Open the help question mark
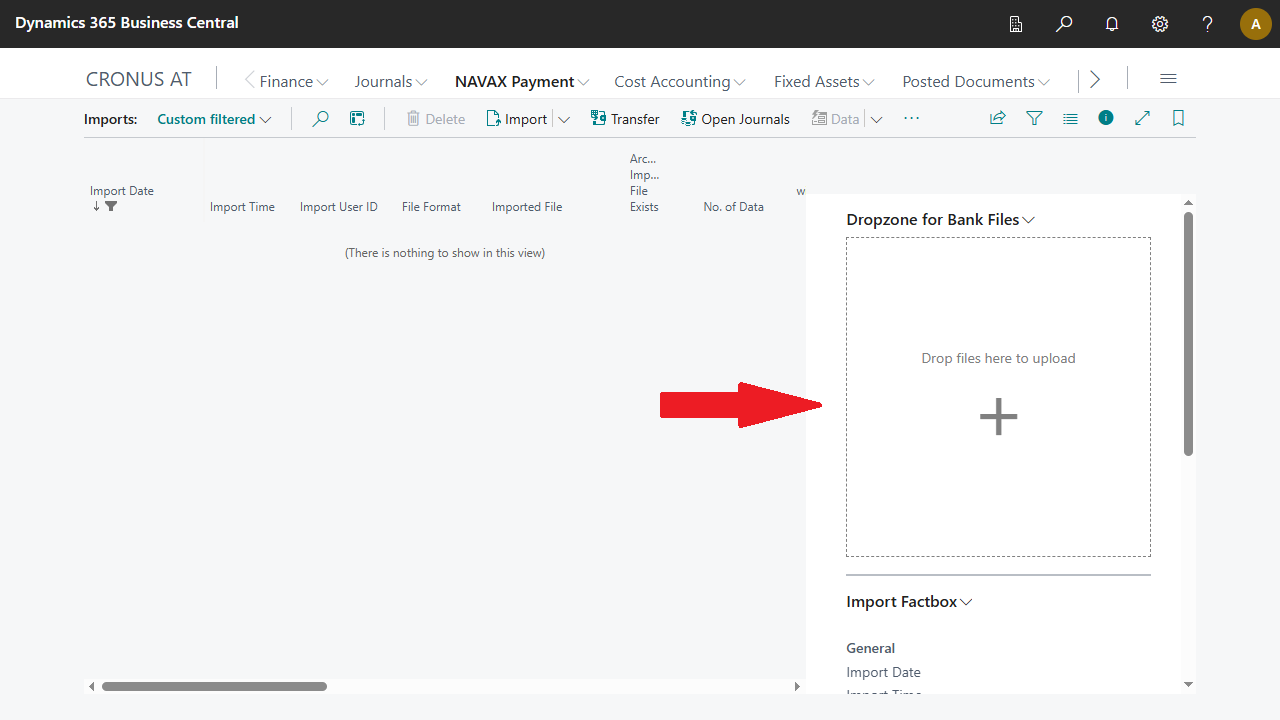 pyautogui.click(x=1208, y=24)
